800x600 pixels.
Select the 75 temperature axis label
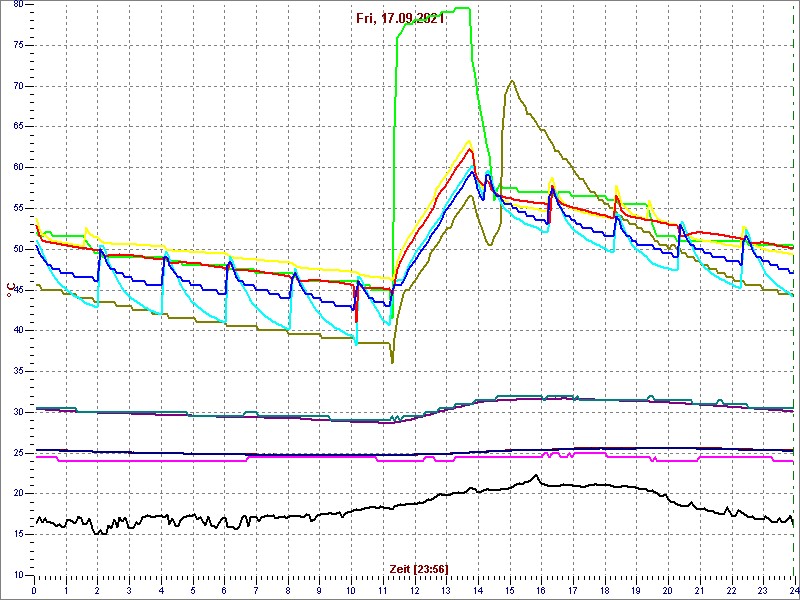[x=17, y=45]
